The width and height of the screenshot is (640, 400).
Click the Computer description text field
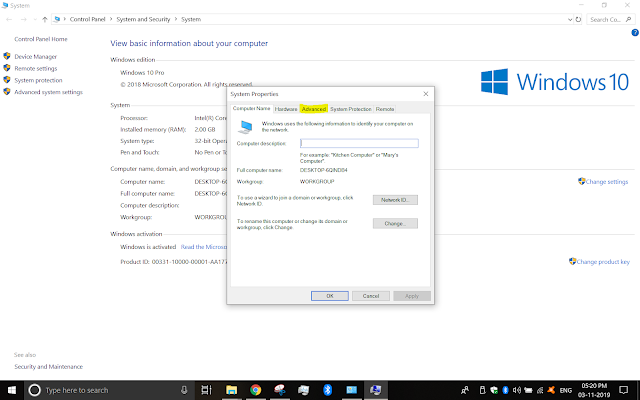(x=359, y=143)
